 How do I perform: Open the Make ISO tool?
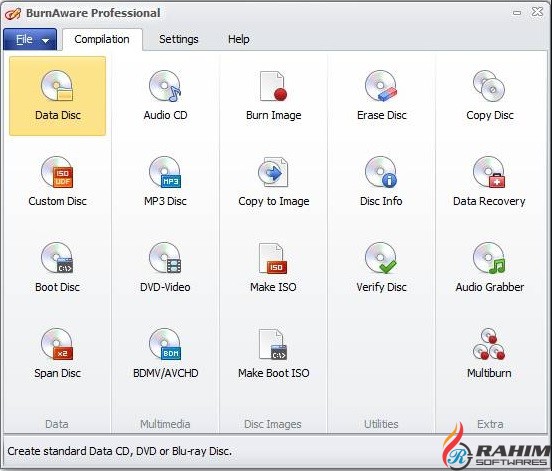[x=274, y=268]
